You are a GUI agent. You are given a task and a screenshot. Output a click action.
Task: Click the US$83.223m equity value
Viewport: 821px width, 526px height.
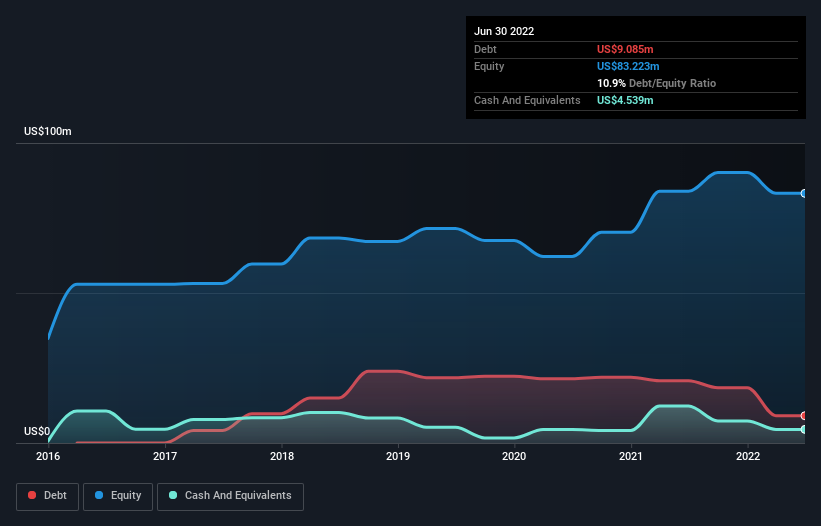(628, 66)
